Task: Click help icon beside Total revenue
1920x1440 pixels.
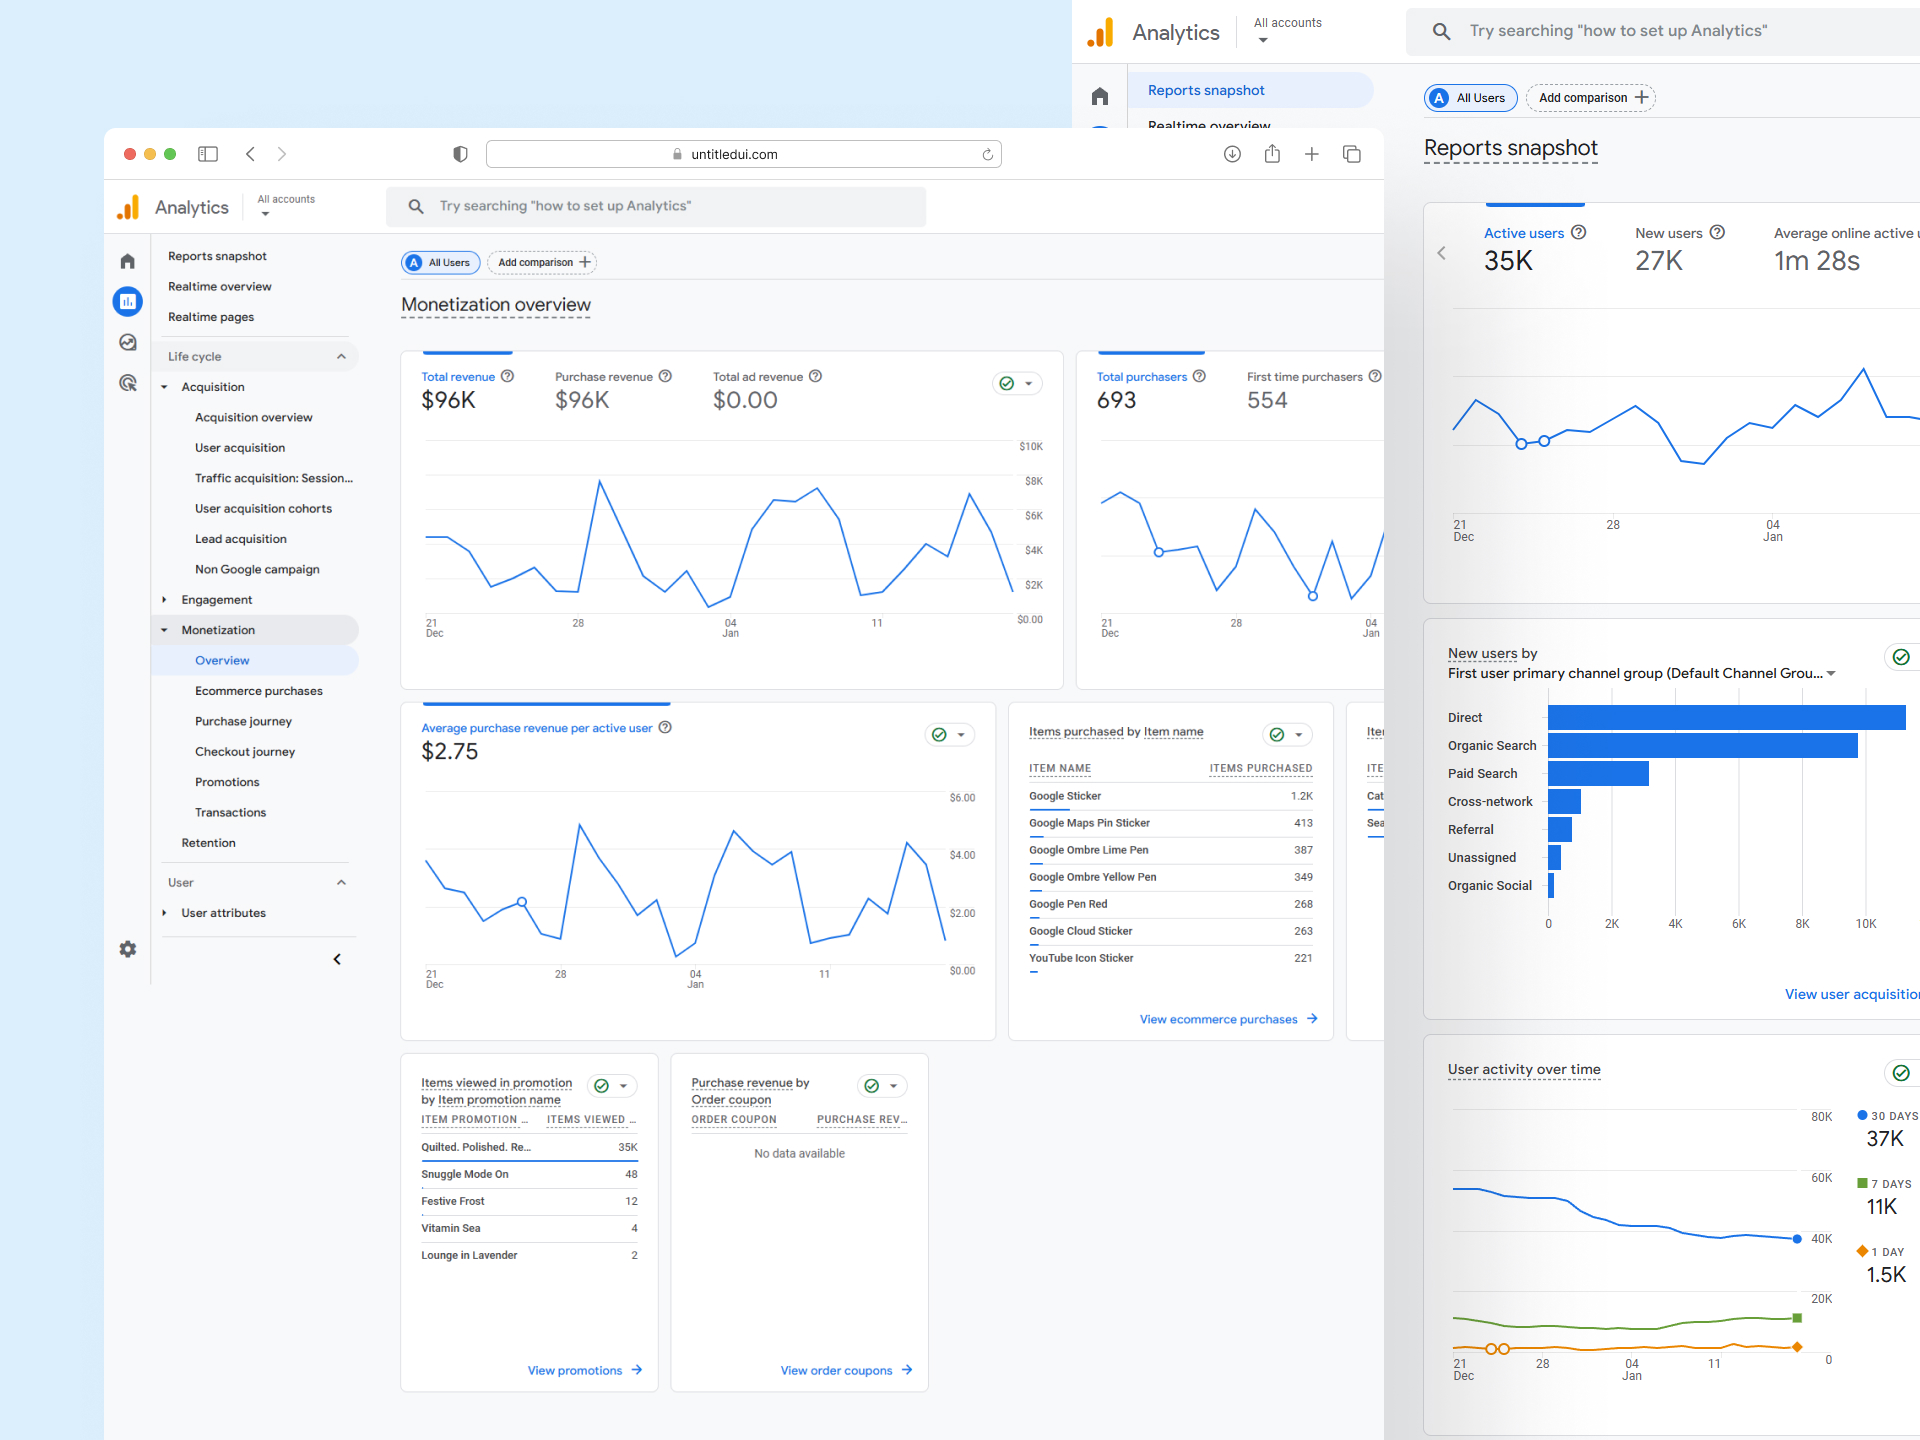Action: pos(507,376)
